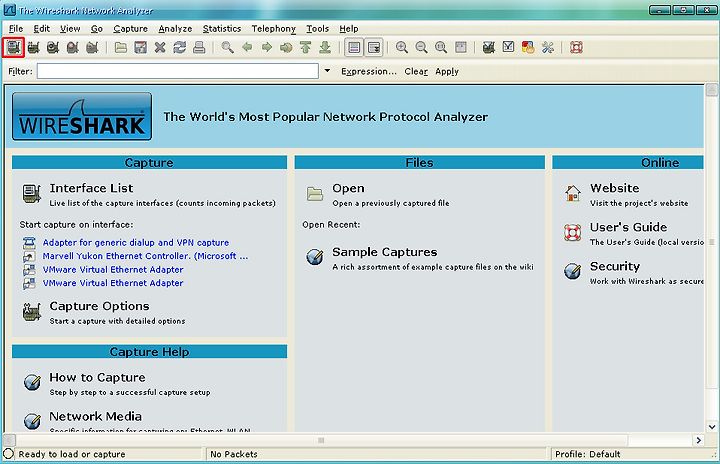Reset zoom to normal size icon
Image resolution: width=720 pixels, height=464 pixels.
pos(441,47)
